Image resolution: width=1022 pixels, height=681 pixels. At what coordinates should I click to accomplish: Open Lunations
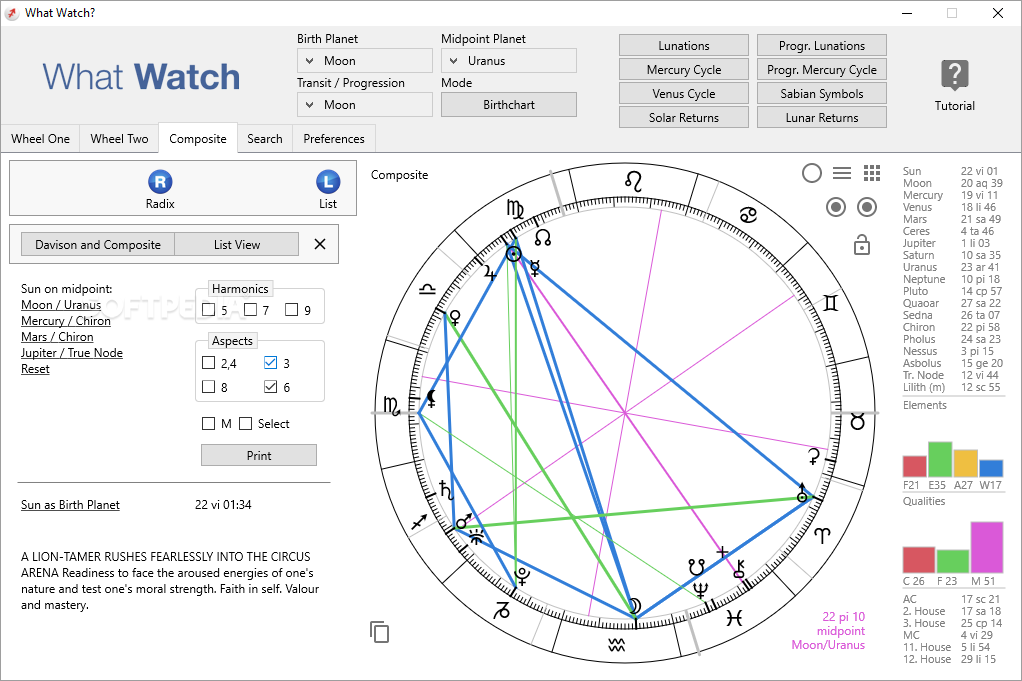click(684, 46)
